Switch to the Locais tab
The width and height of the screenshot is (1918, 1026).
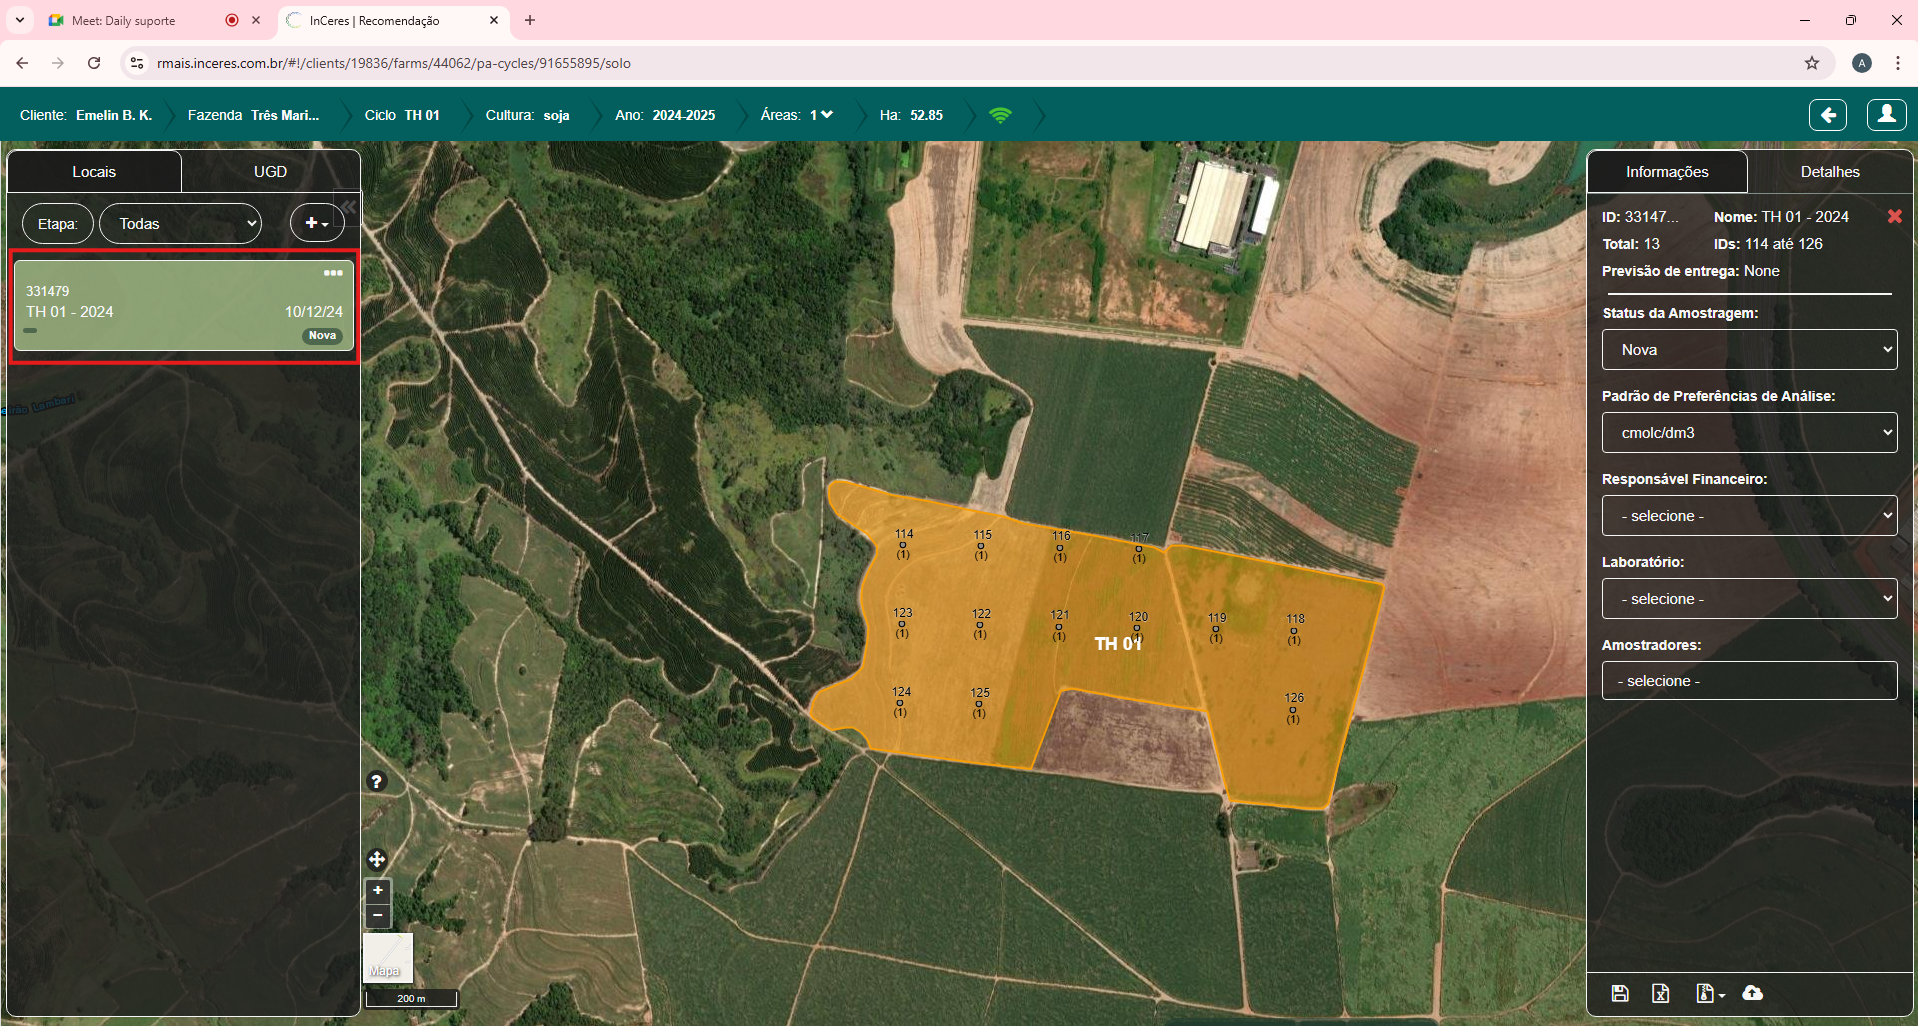coord(94,171)
